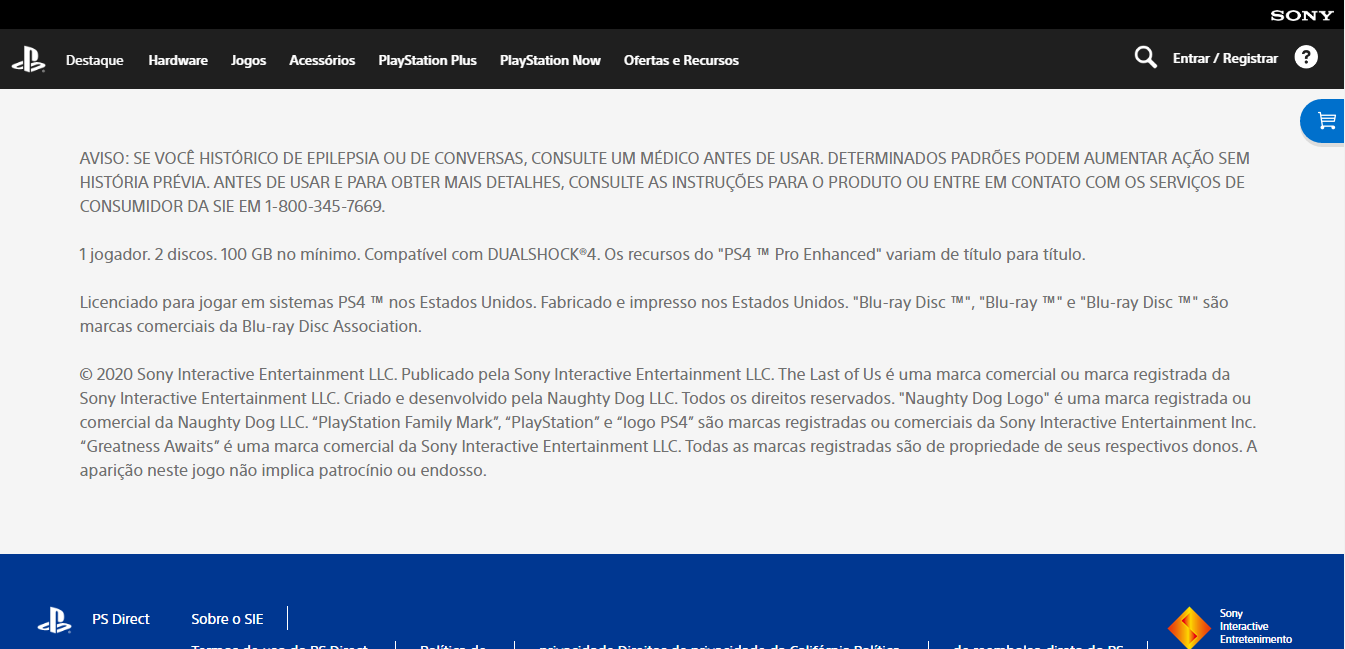Open the blue shopping cart button
The image size is (1345, 649).
(1324, 121)
